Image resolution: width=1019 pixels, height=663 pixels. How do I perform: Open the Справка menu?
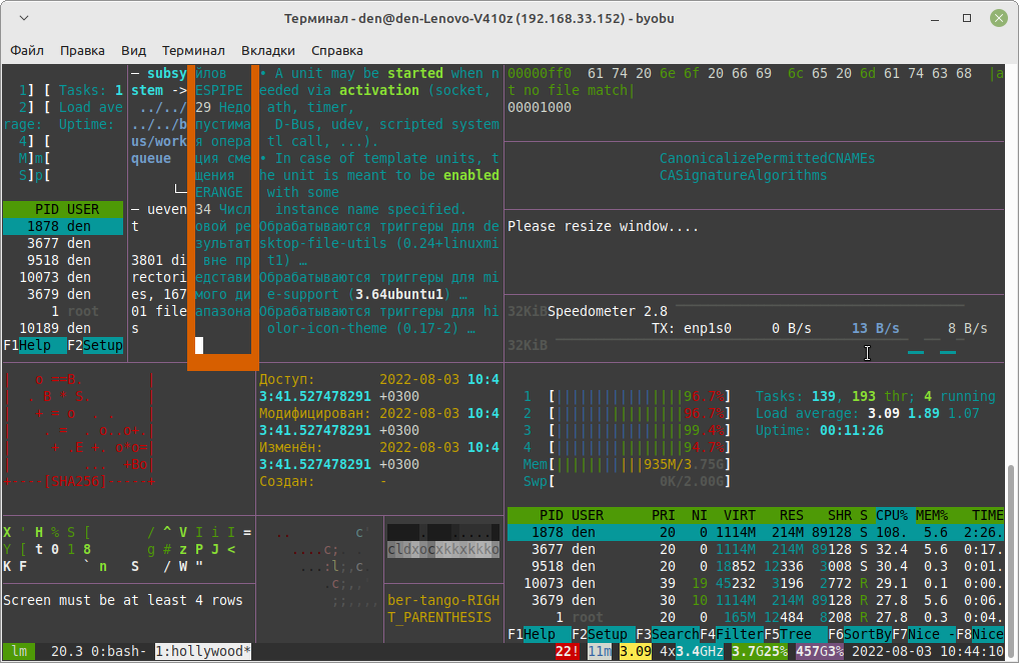337,51
